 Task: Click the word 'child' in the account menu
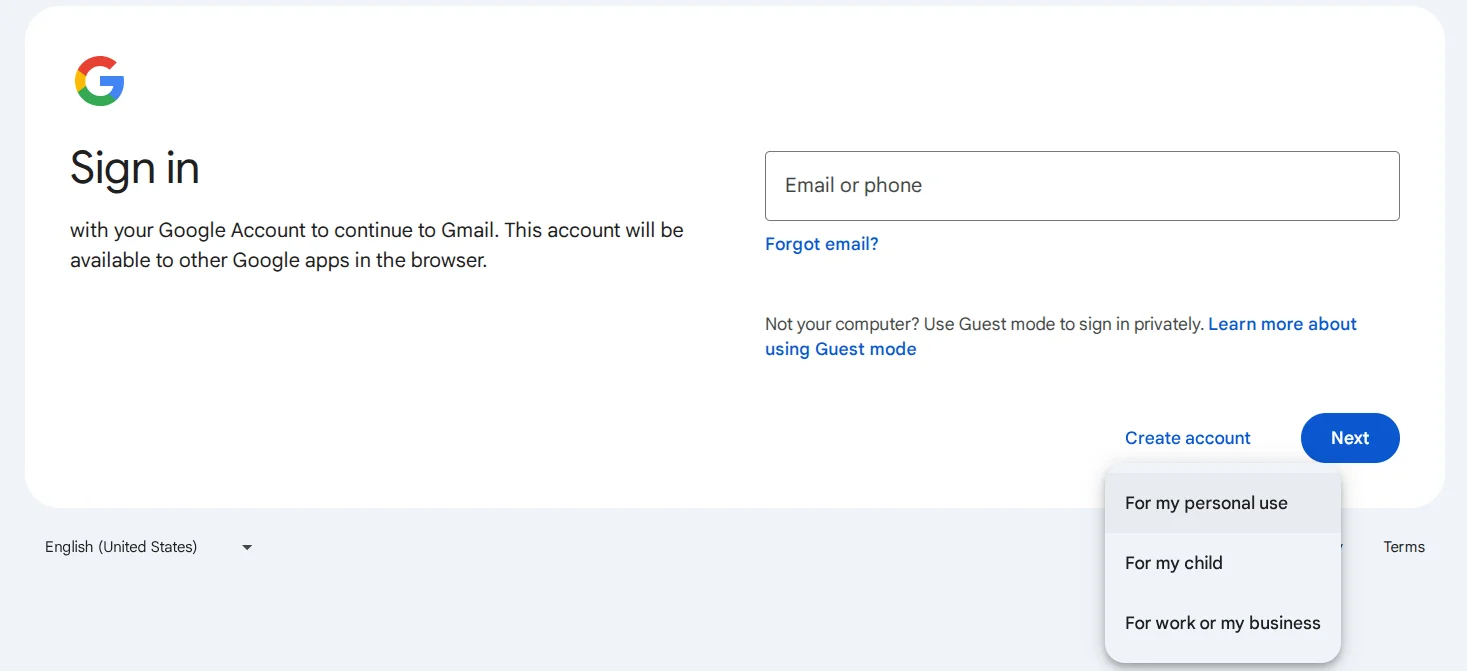pyautogui.click(x=1203, y=563)
